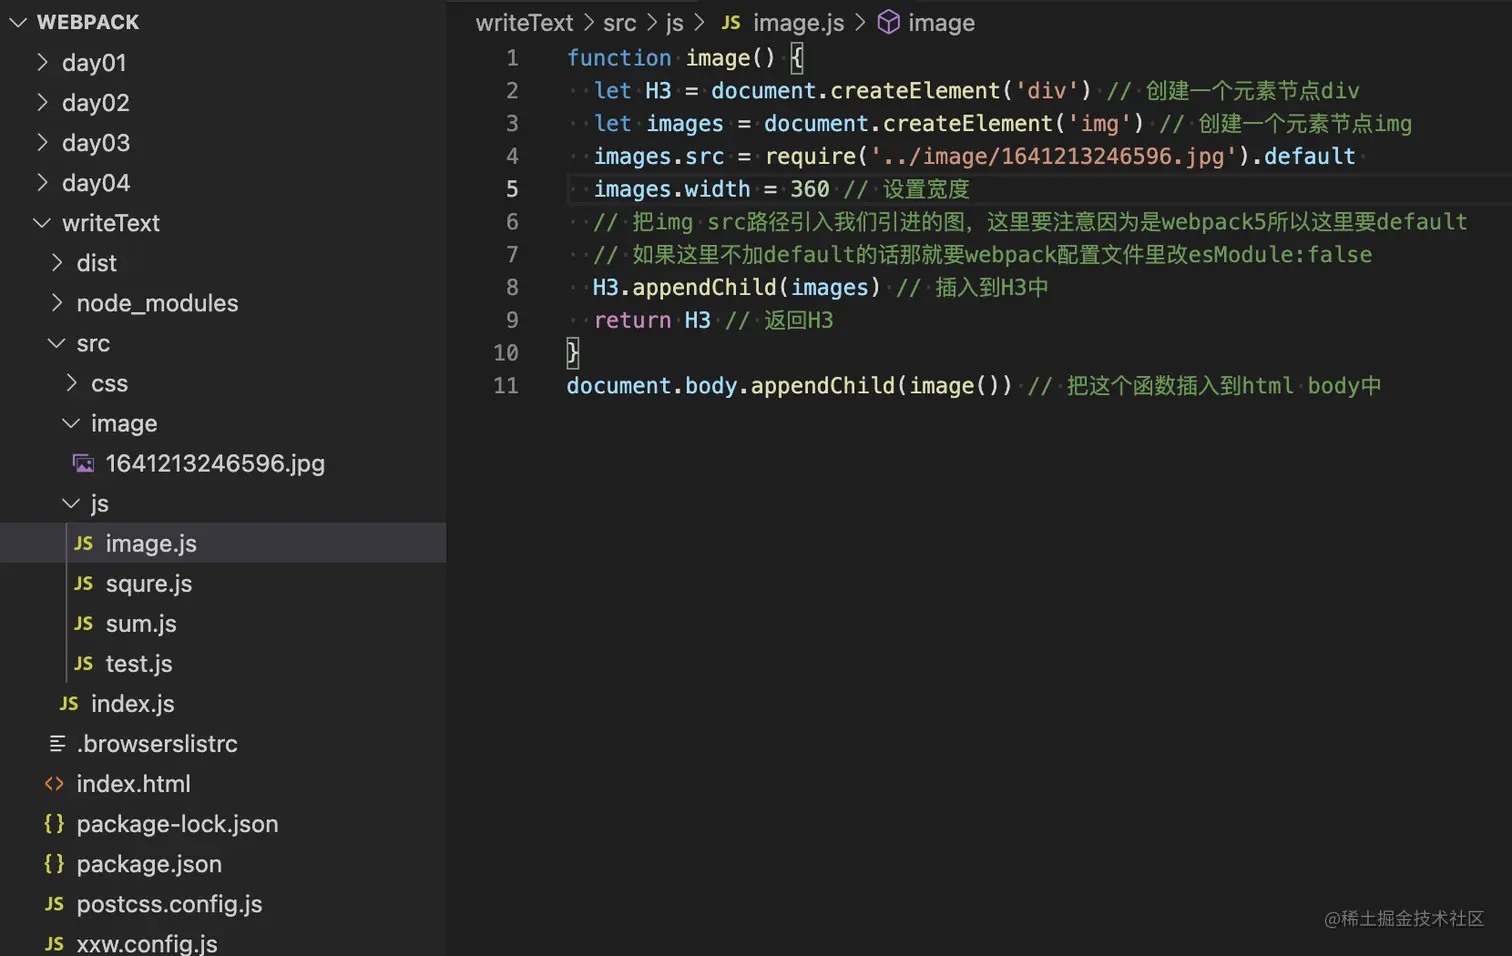
Task: Open the sum.js file
Action: coord(141,623)
